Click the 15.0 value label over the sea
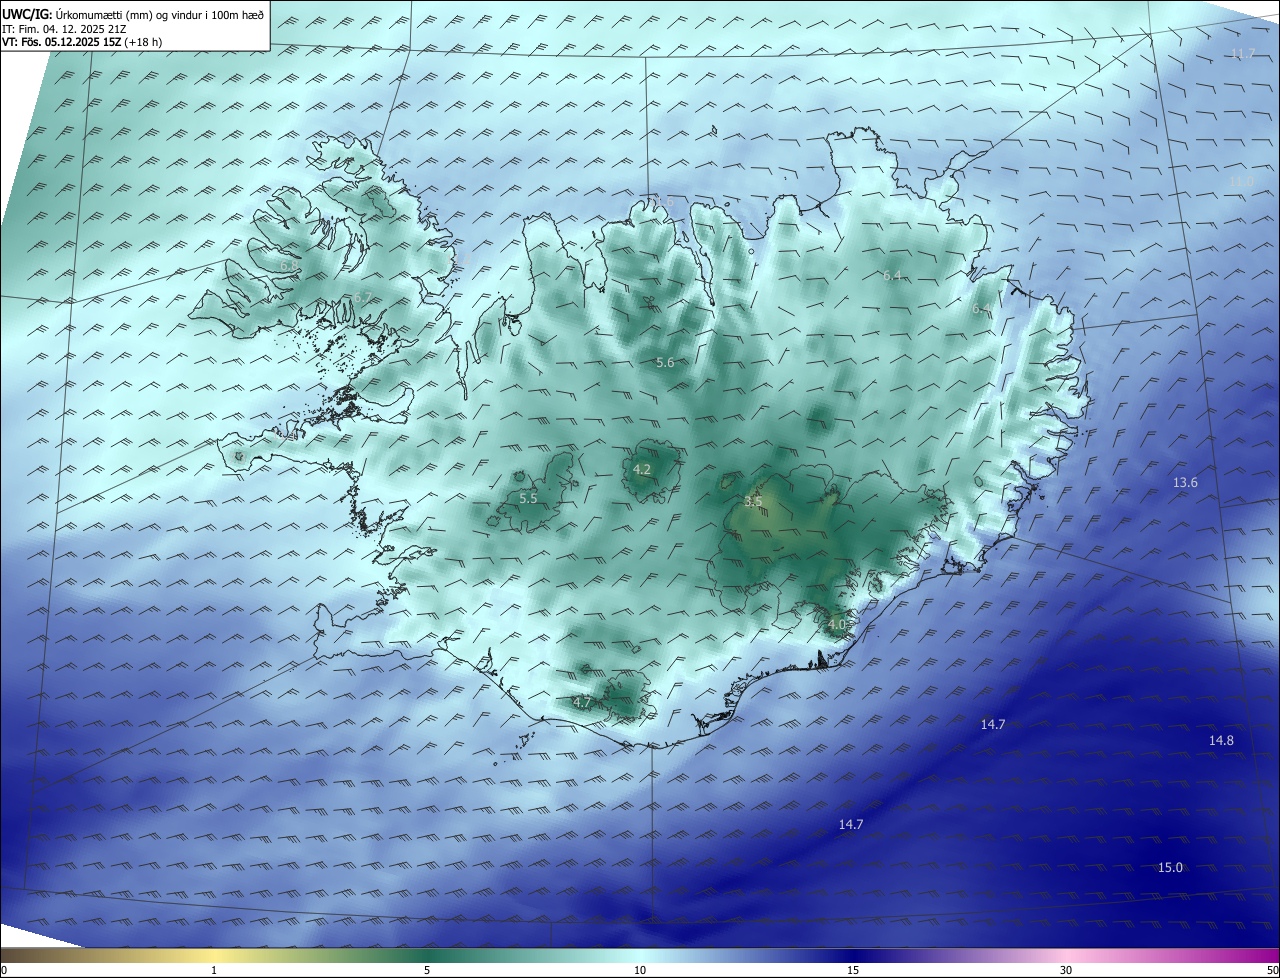 click(x=1170, y=867)
